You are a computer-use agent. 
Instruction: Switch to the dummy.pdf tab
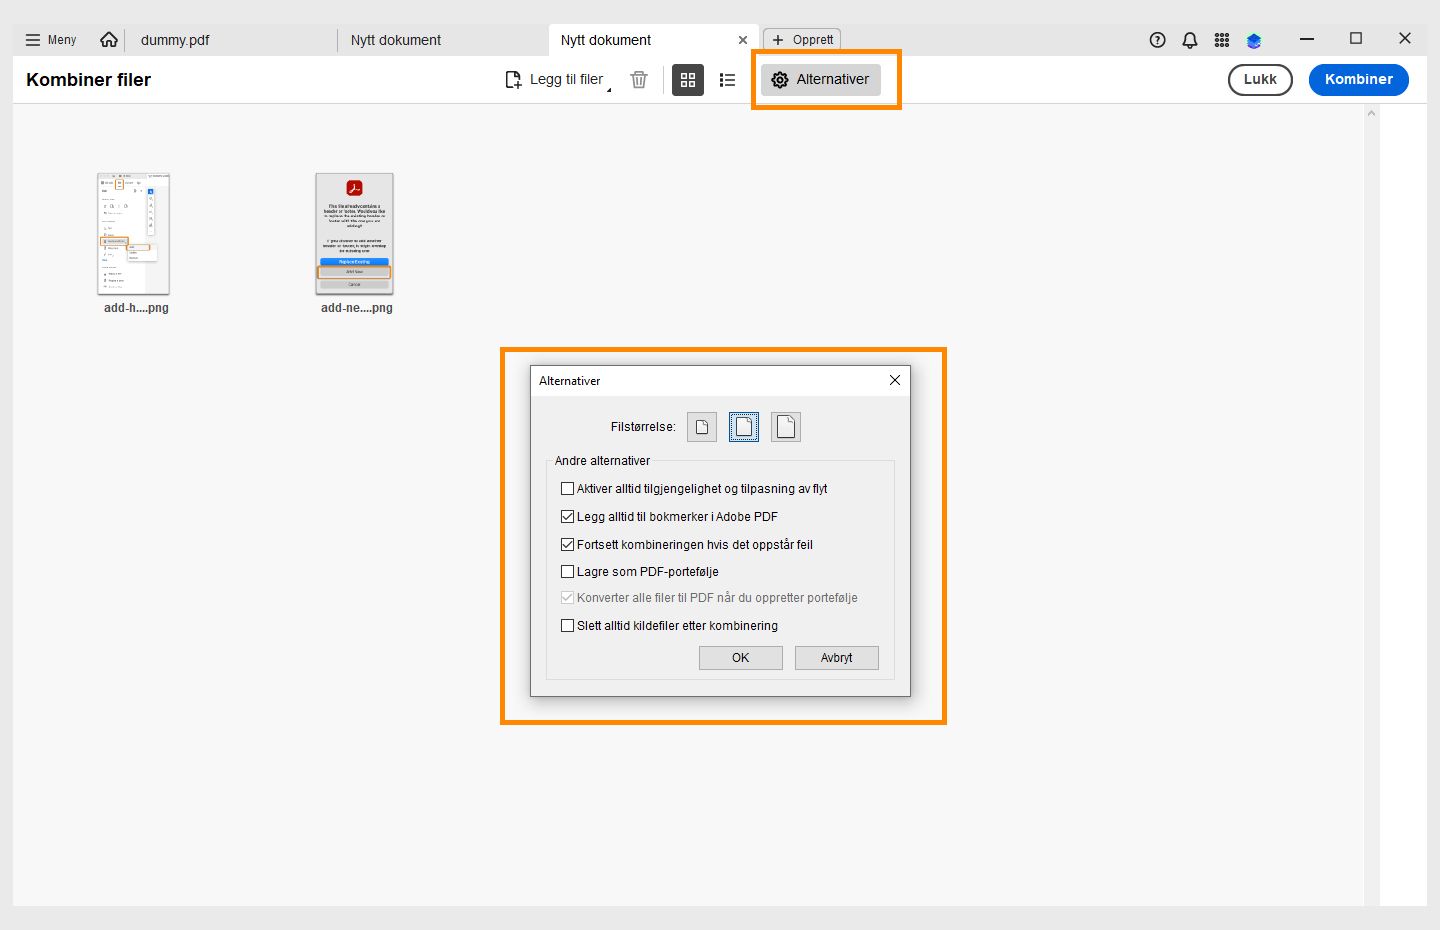175,40
